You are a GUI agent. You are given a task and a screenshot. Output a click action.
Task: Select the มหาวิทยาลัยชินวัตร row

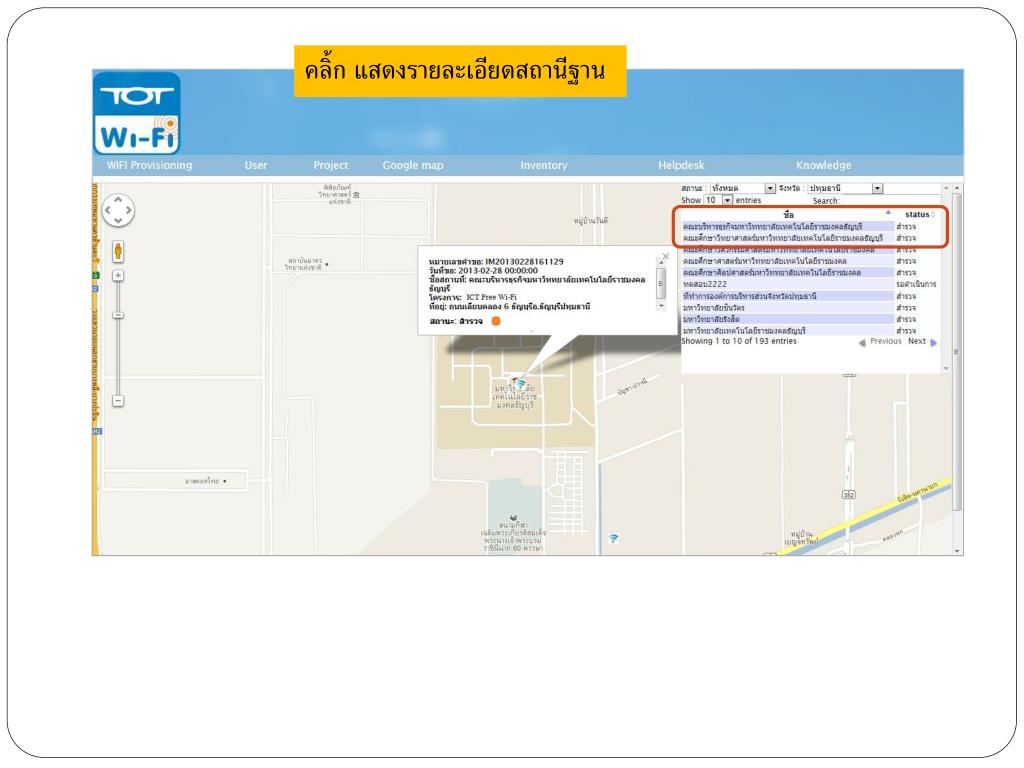810,308
